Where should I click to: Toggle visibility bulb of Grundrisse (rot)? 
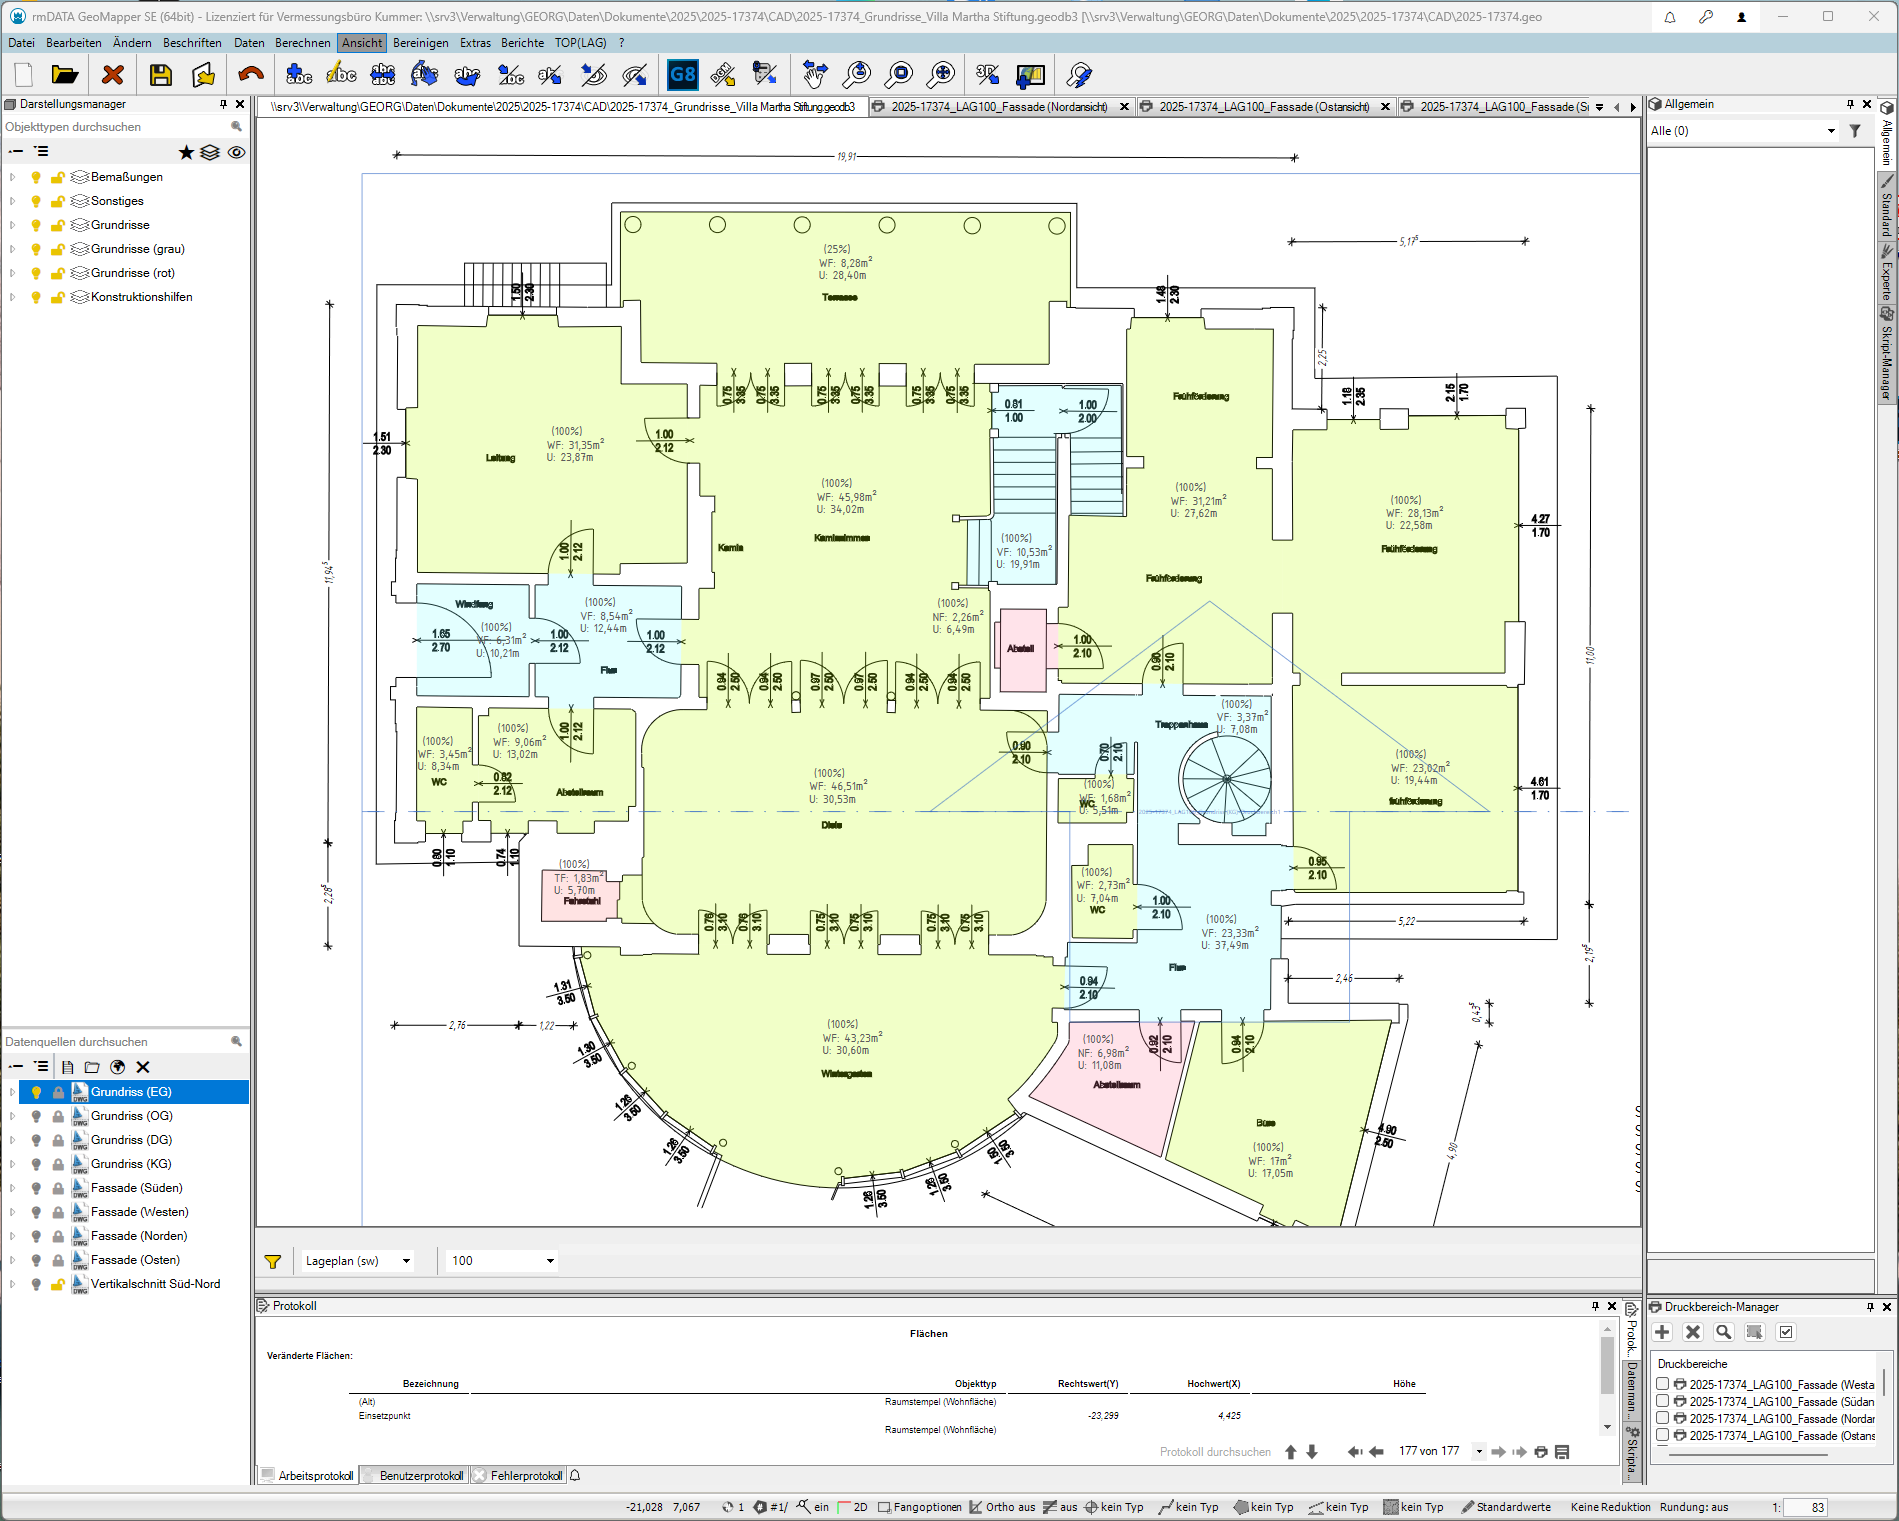coord(36,273)
